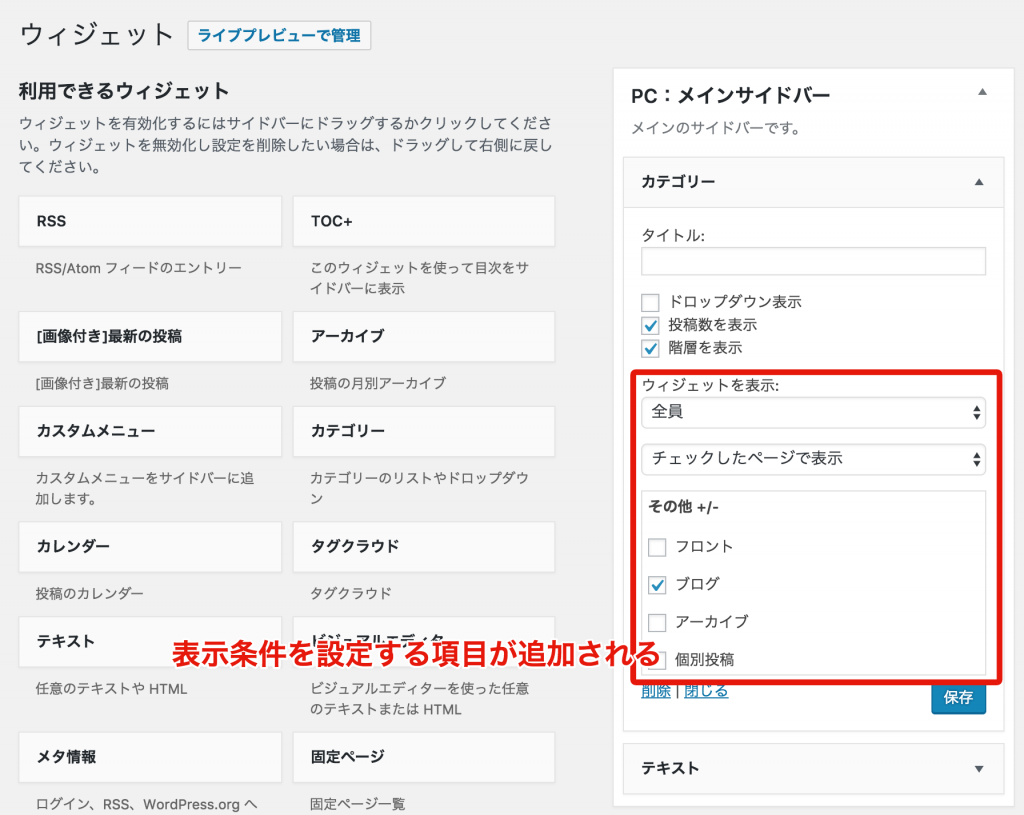
Task: Click ライブプレビューで管理 button
Action: click(279, 35)
